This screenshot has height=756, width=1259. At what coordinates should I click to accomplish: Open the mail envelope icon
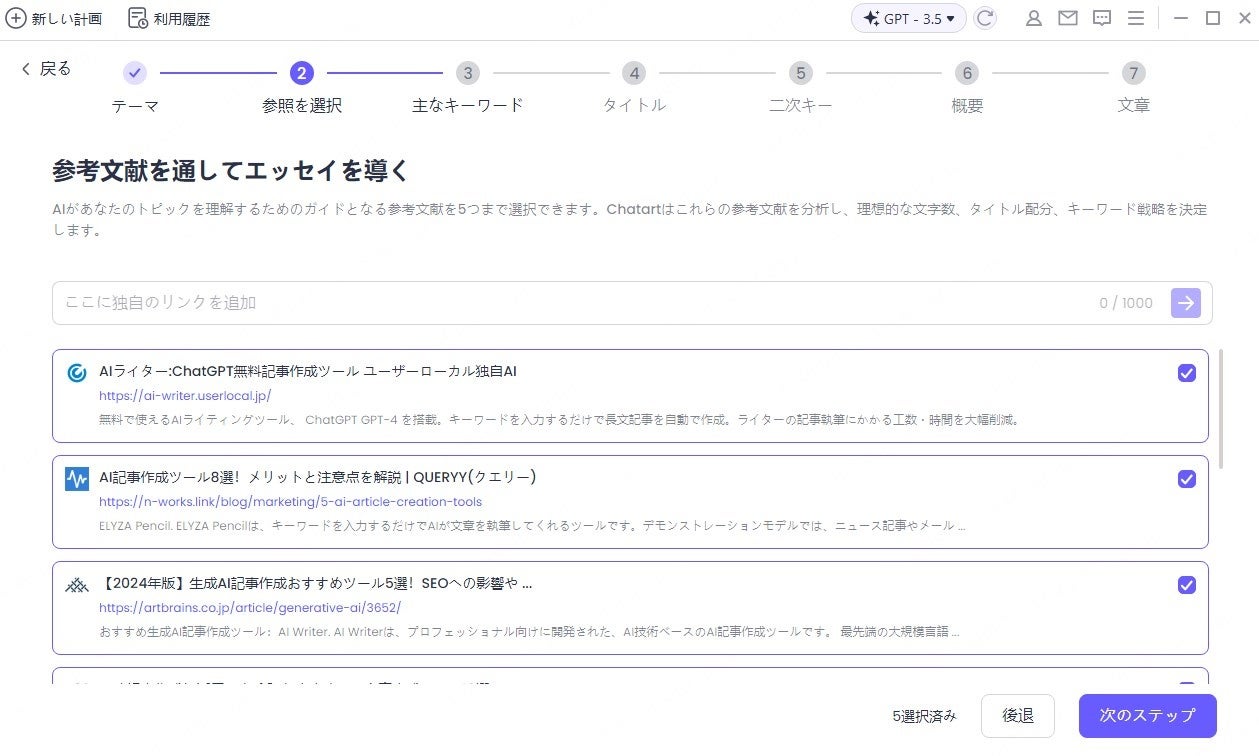click(x=1068, y=18)
